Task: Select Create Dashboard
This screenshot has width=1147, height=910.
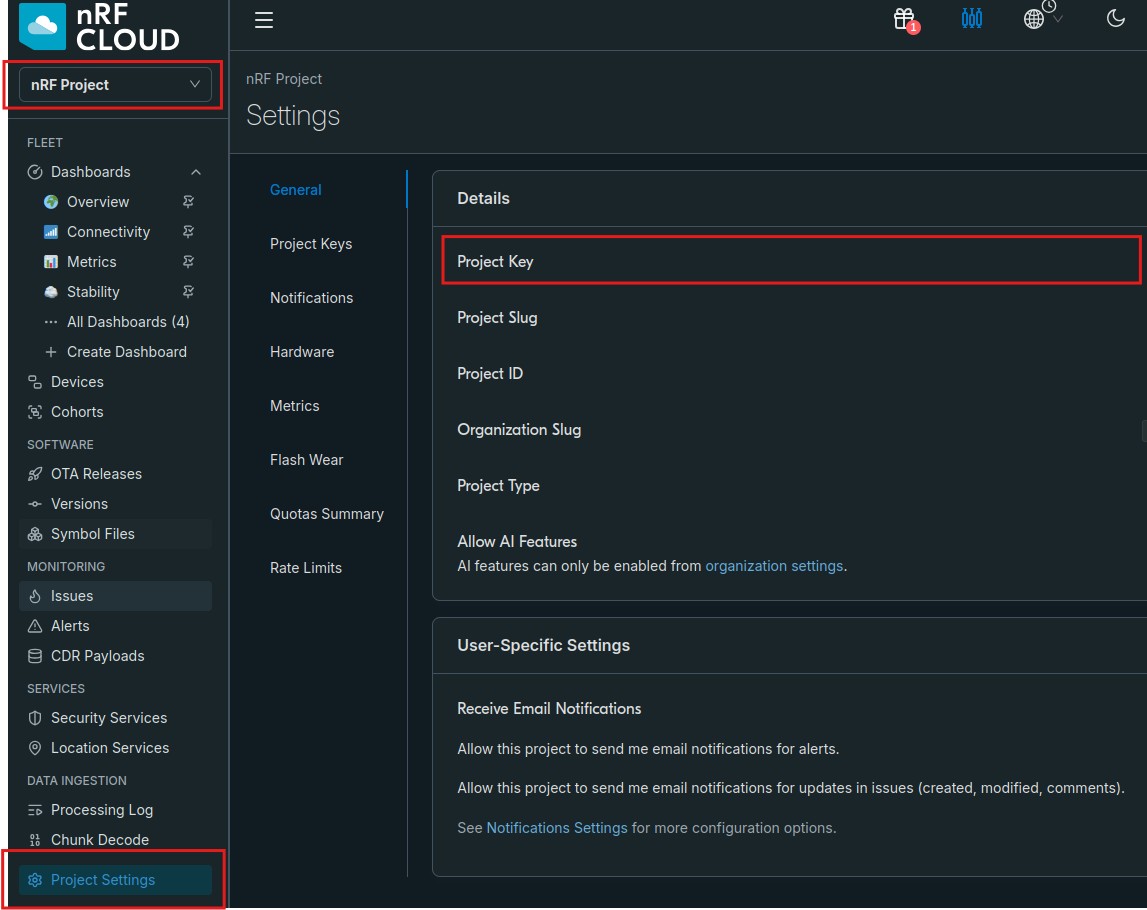Action: pos(127,352)
